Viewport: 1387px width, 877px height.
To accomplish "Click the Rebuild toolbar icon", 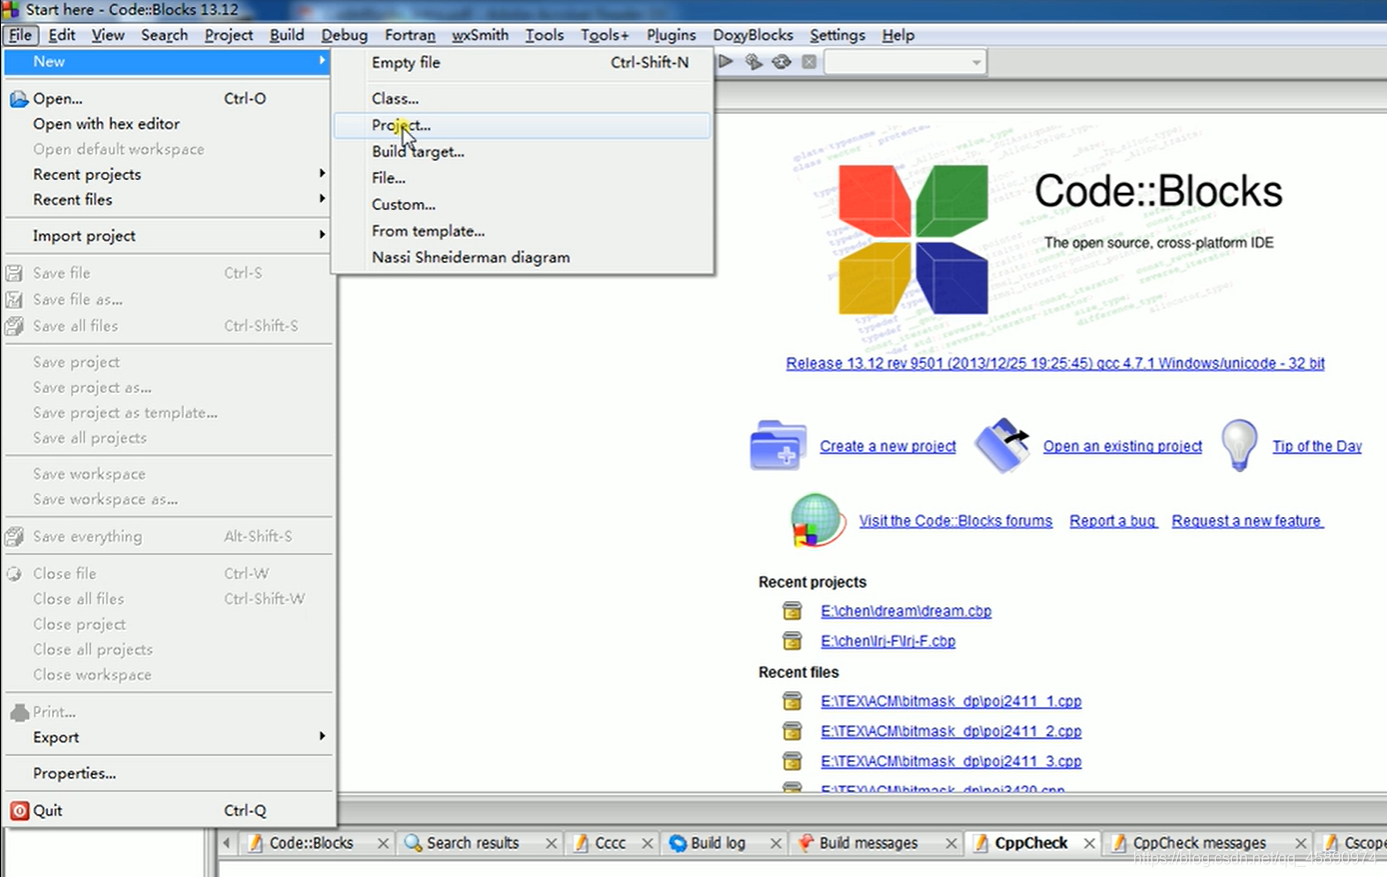I will [x=781, y=62].
